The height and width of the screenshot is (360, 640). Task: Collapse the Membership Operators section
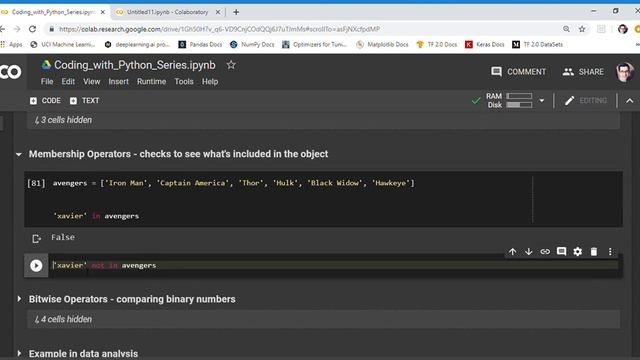click(19, 154)
